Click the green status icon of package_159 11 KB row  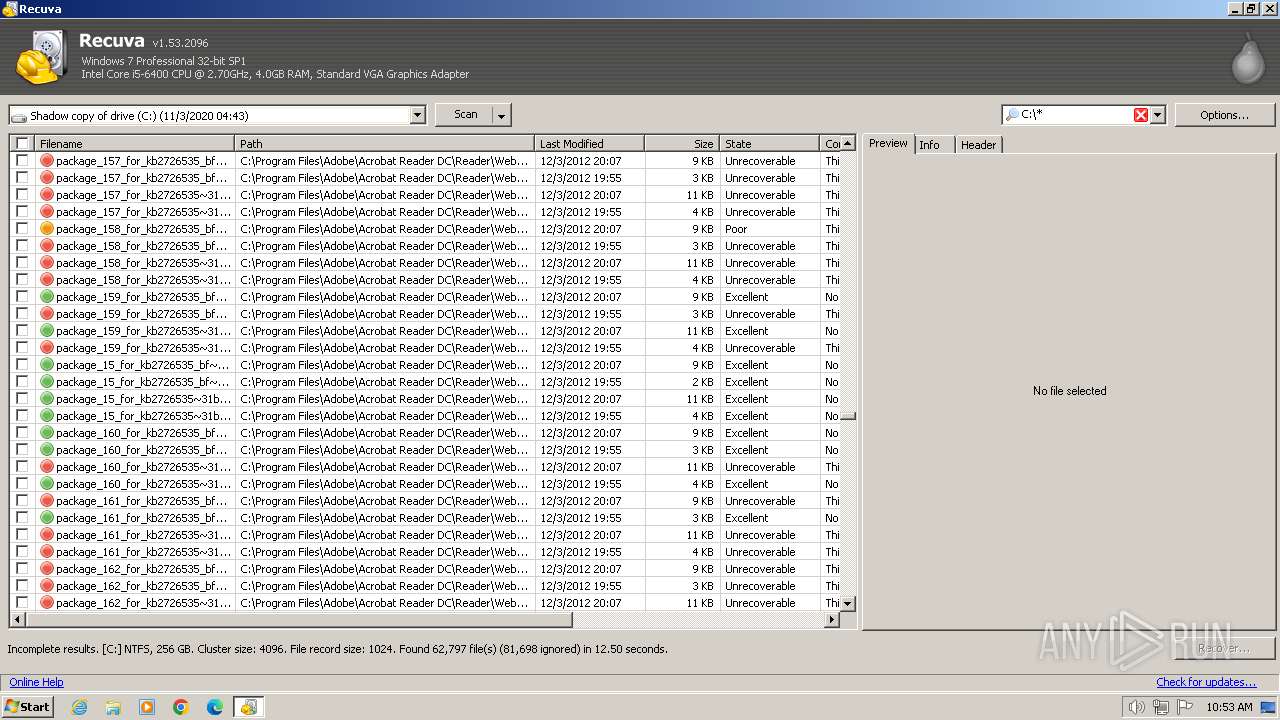(46, 331)
